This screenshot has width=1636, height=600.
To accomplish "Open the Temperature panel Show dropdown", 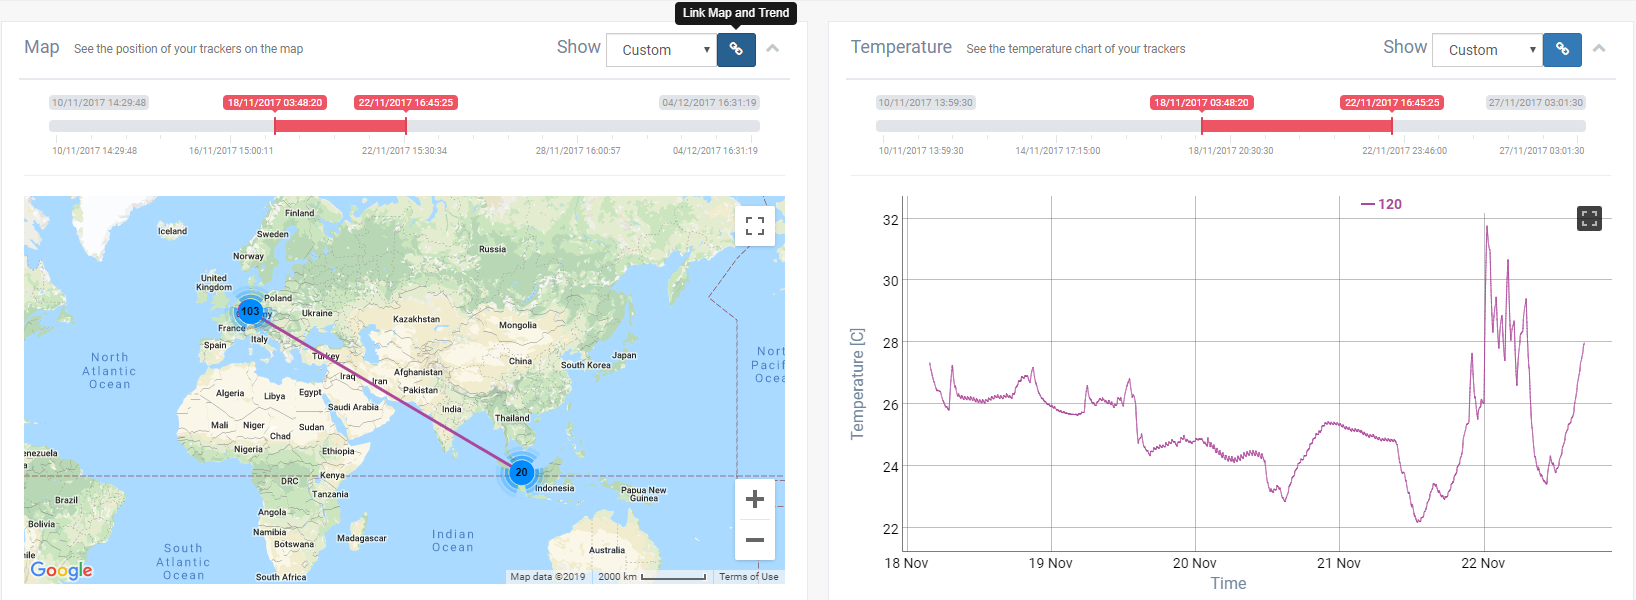I will coord(1487,50).
